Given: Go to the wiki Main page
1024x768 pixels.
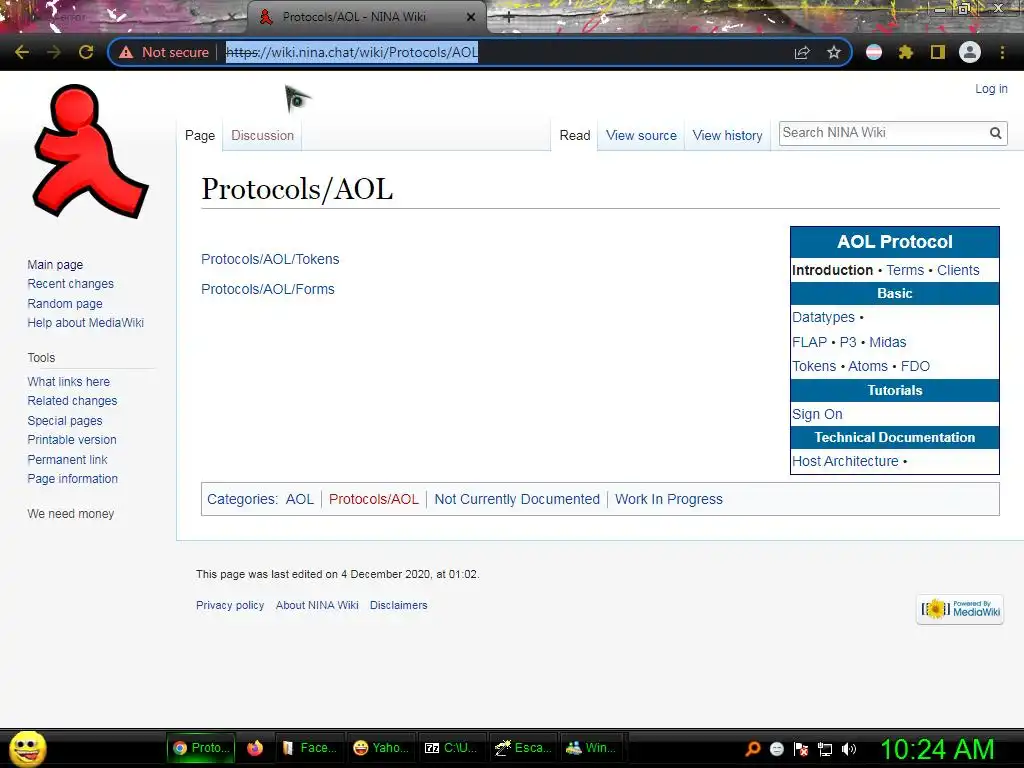Looking at the screenshot, I should point(55,264).
